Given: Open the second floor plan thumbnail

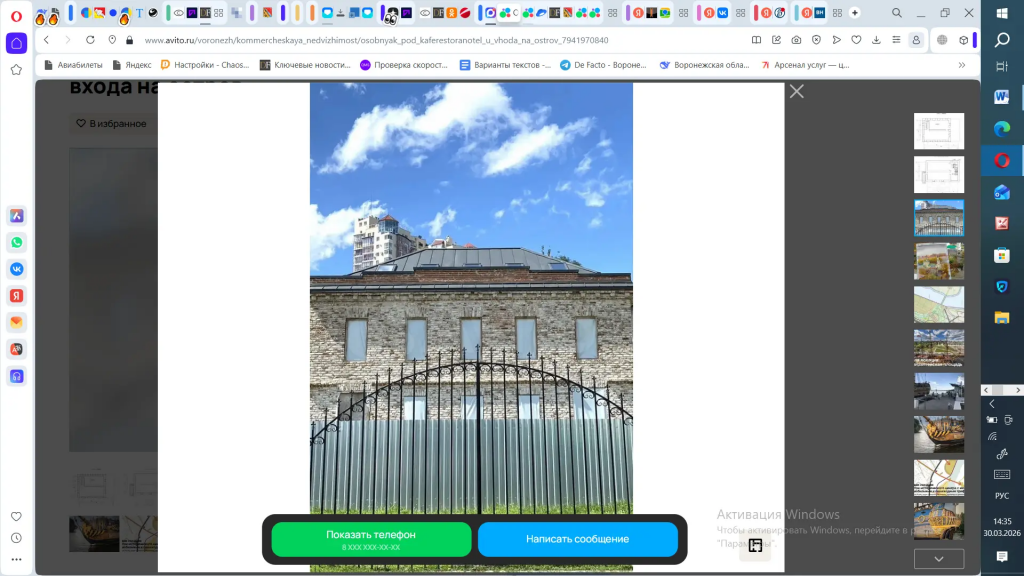Looking at the screenshot, I should [x=938, y=174].
